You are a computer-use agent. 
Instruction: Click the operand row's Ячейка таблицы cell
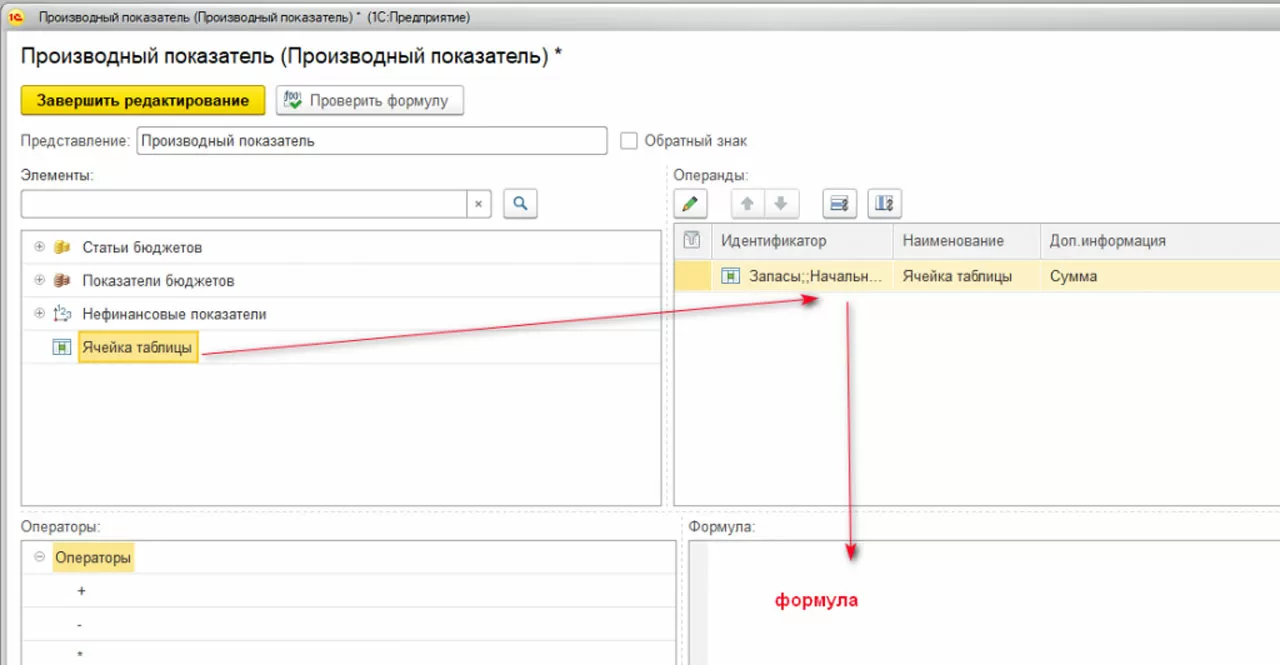pyautogui.click(x=966, y=276)
